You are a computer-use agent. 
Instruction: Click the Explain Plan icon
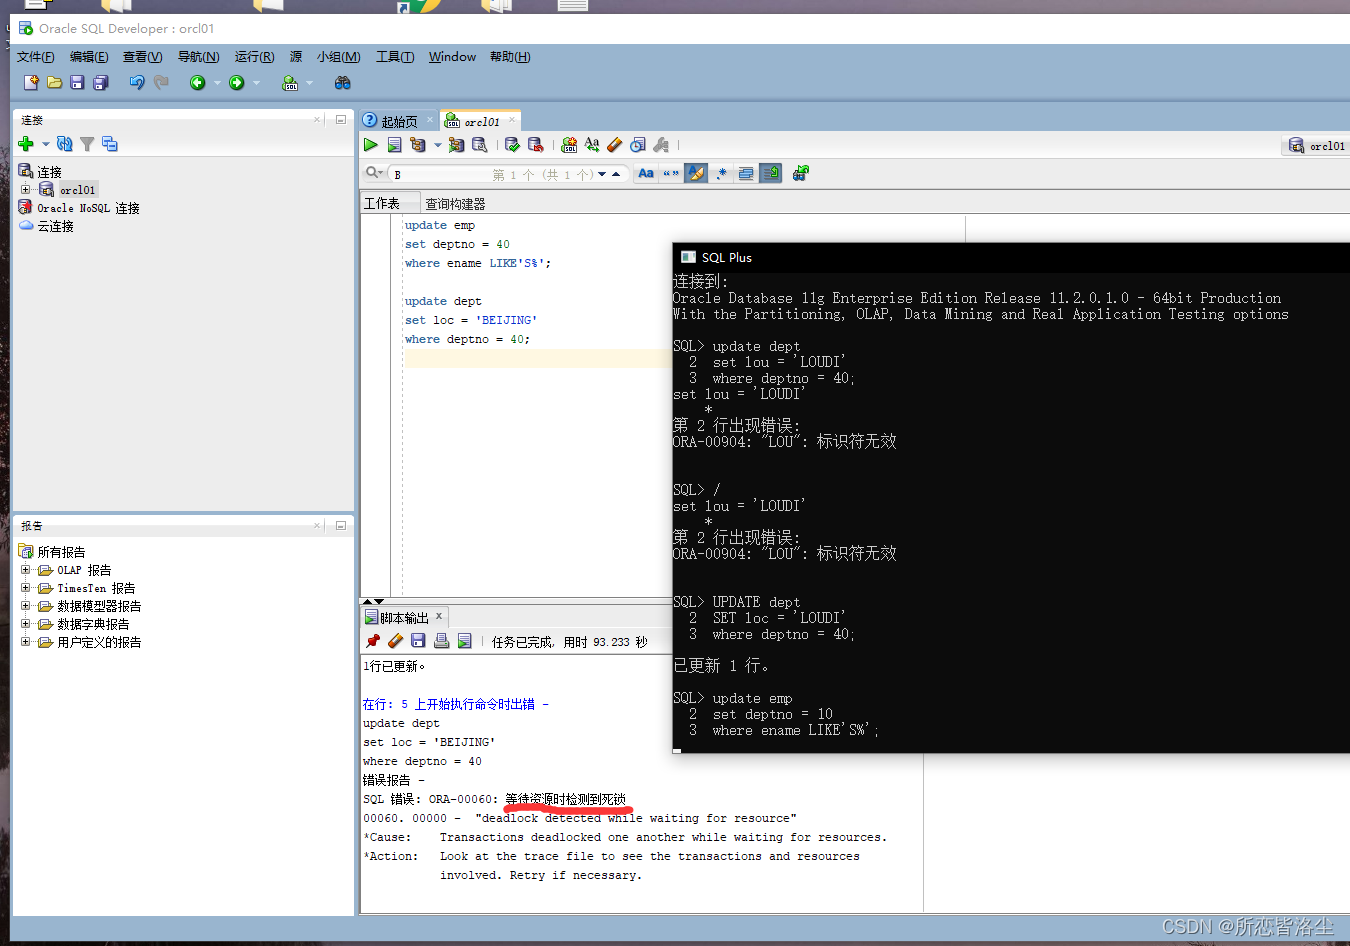pos(418,145)
